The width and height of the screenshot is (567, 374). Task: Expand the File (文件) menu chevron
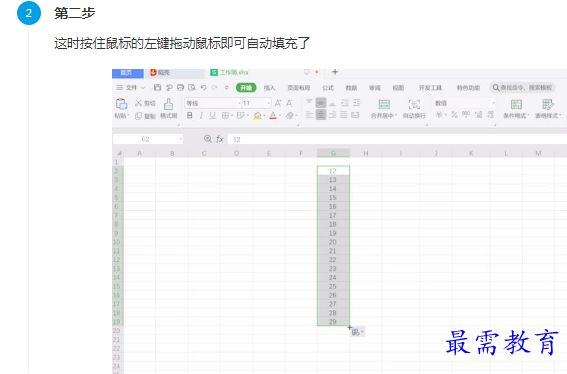(x=143, y=88)
